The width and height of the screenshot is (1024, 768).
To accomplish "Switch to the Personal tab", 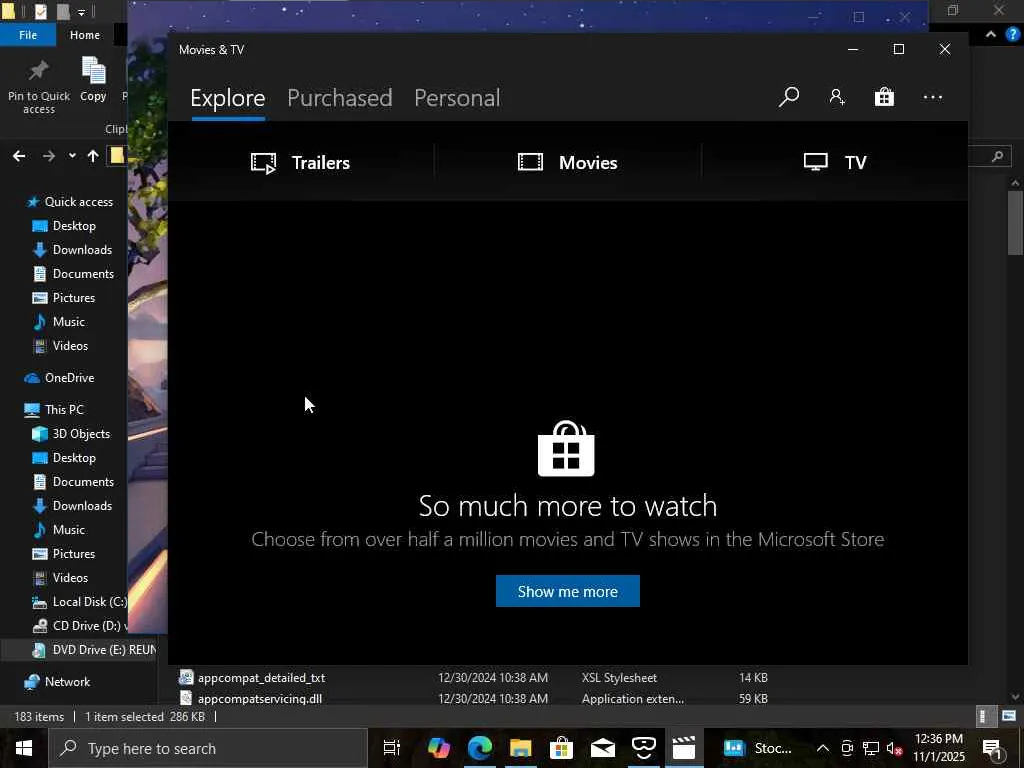I will tap(457, 98).
